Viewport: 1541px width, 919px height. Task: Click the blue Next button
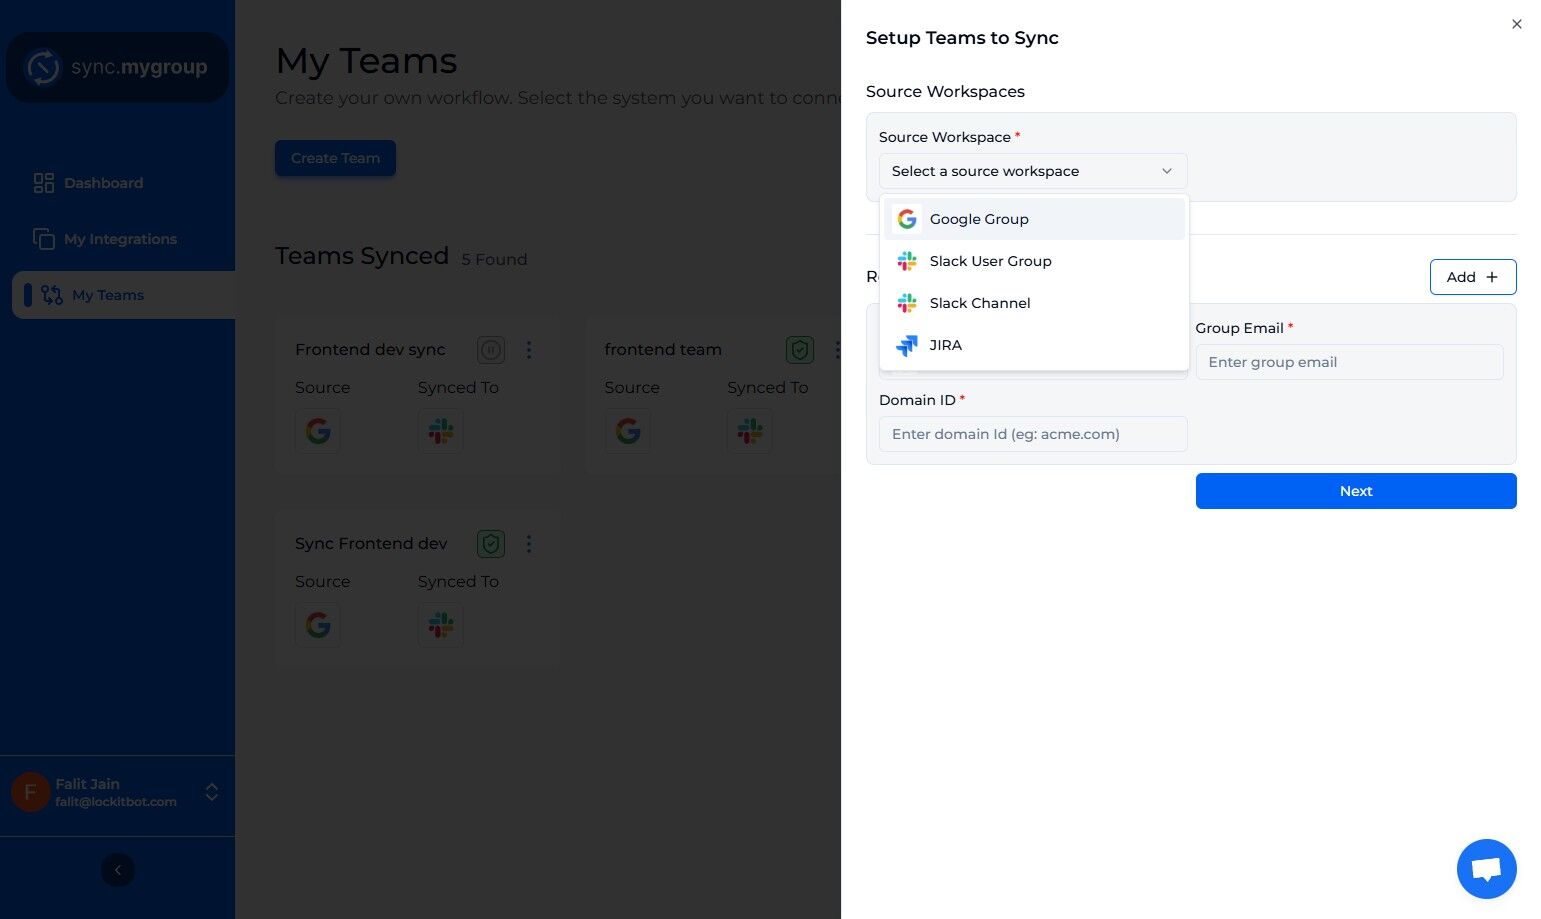pyautogui.click(x=1356, y=491)
